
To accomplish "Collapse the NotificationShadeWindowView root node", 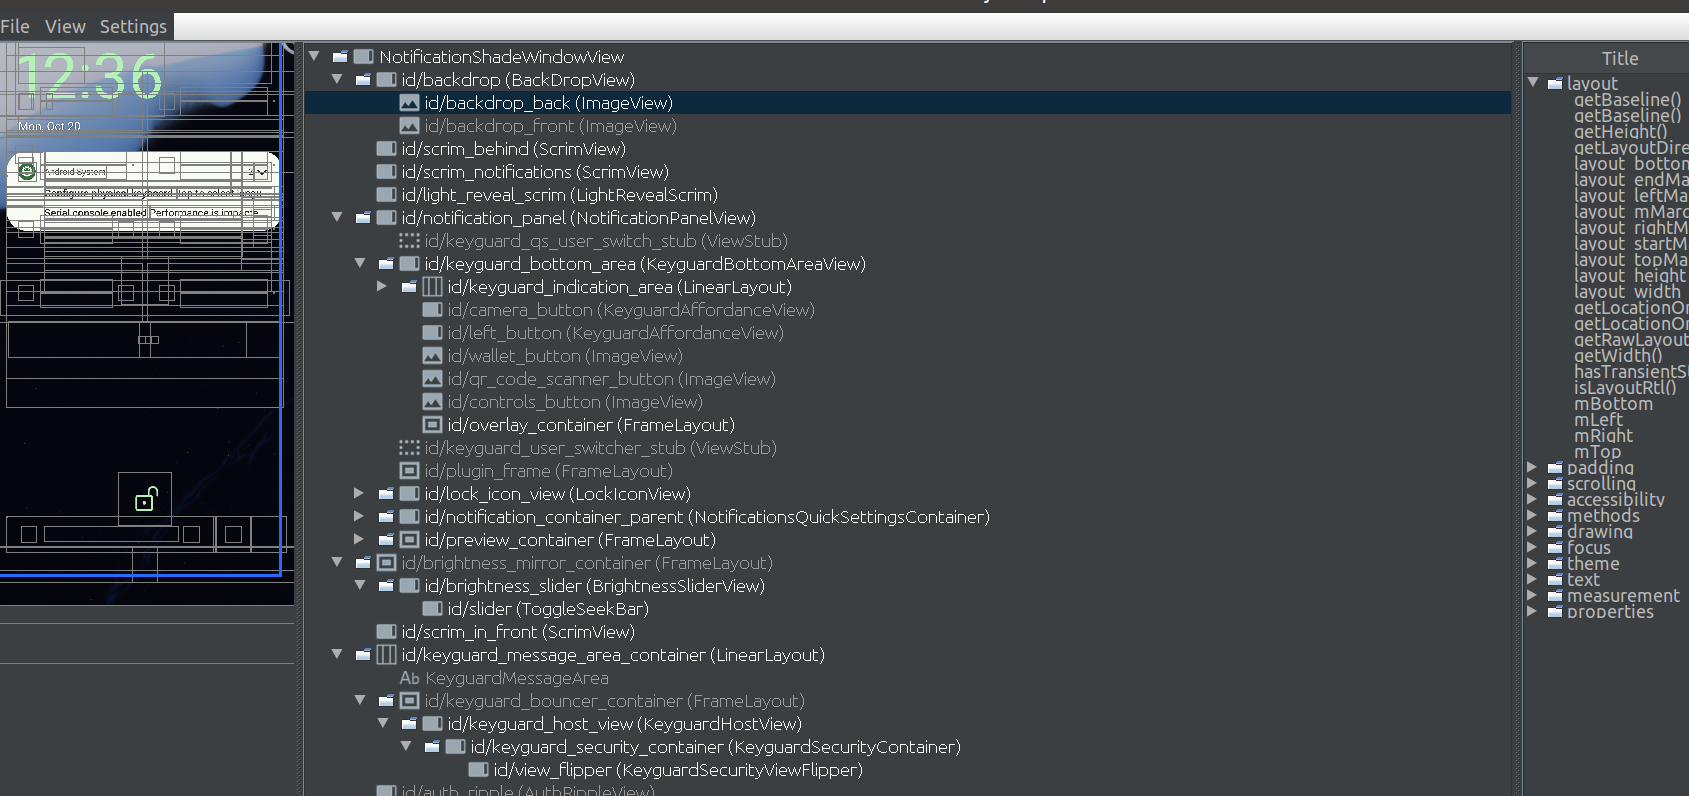I will point(314,56).
